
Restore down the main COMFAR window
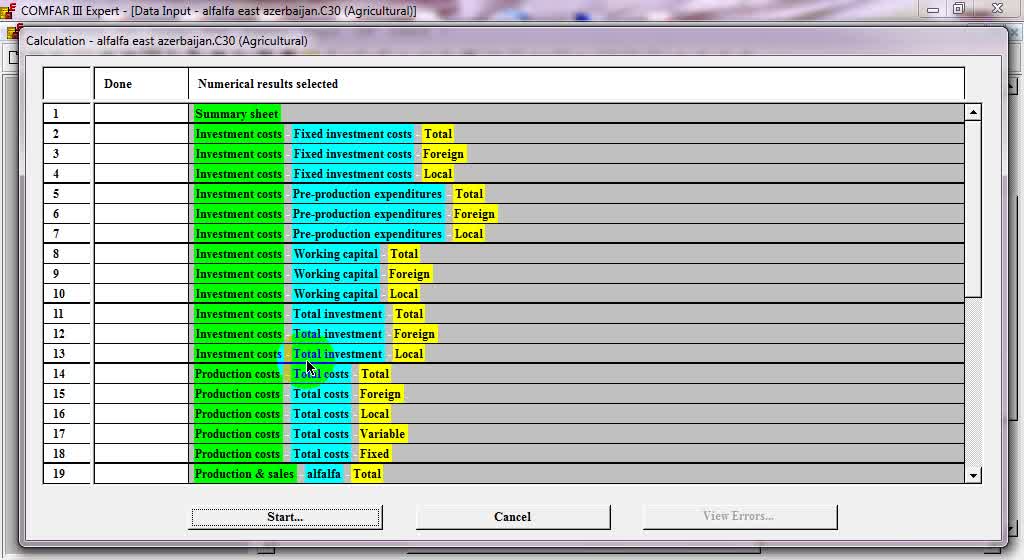(x=958, y=9)
